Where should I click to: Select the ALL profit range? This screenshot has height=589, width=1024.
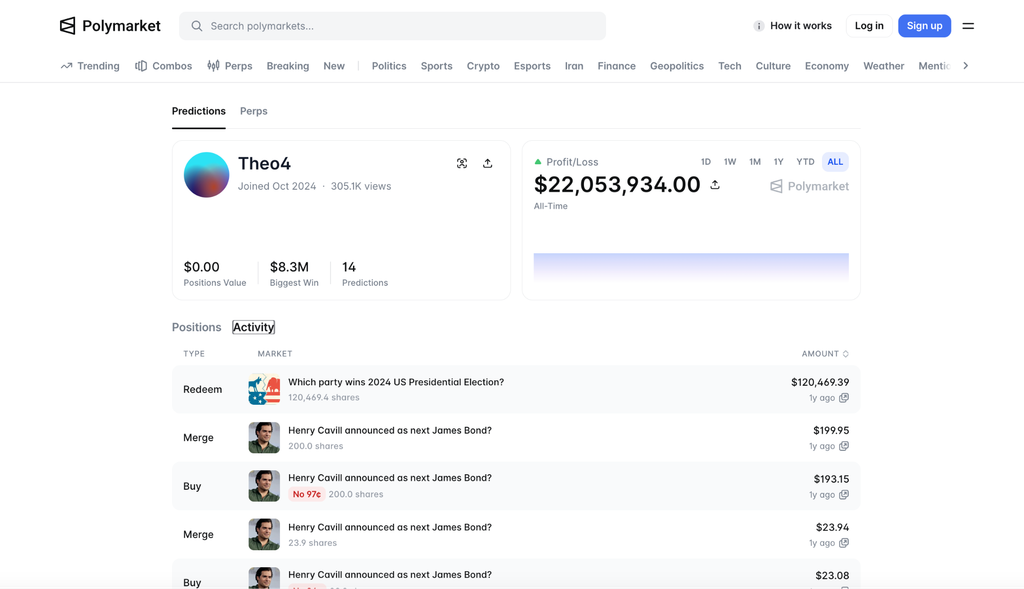(x=835, y=162)
